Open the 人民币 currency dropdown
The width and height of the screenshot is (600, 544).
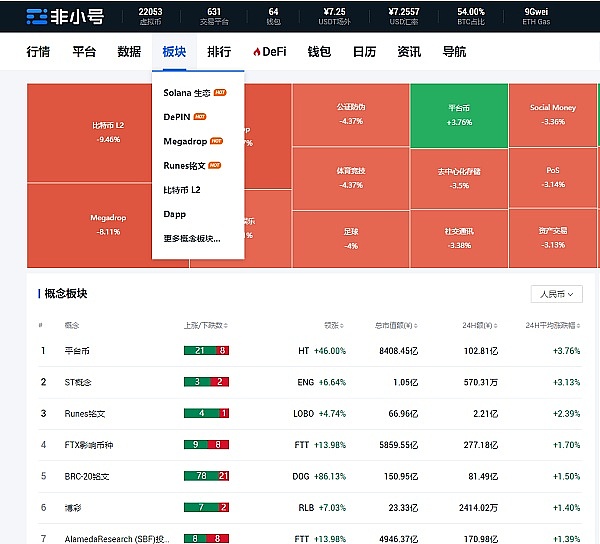556,294
